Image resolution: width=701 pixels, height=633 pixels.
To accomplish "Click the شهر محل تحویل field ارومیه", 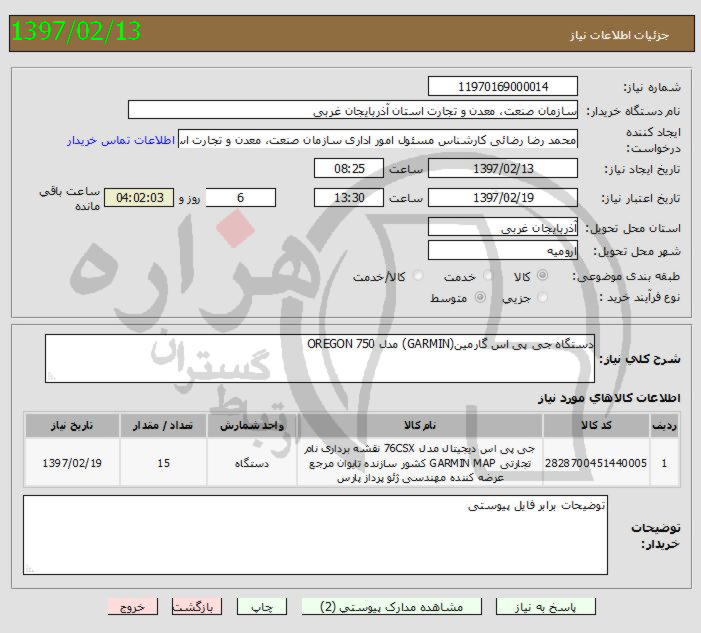I will pyautogui.click(x=503, y=250).
